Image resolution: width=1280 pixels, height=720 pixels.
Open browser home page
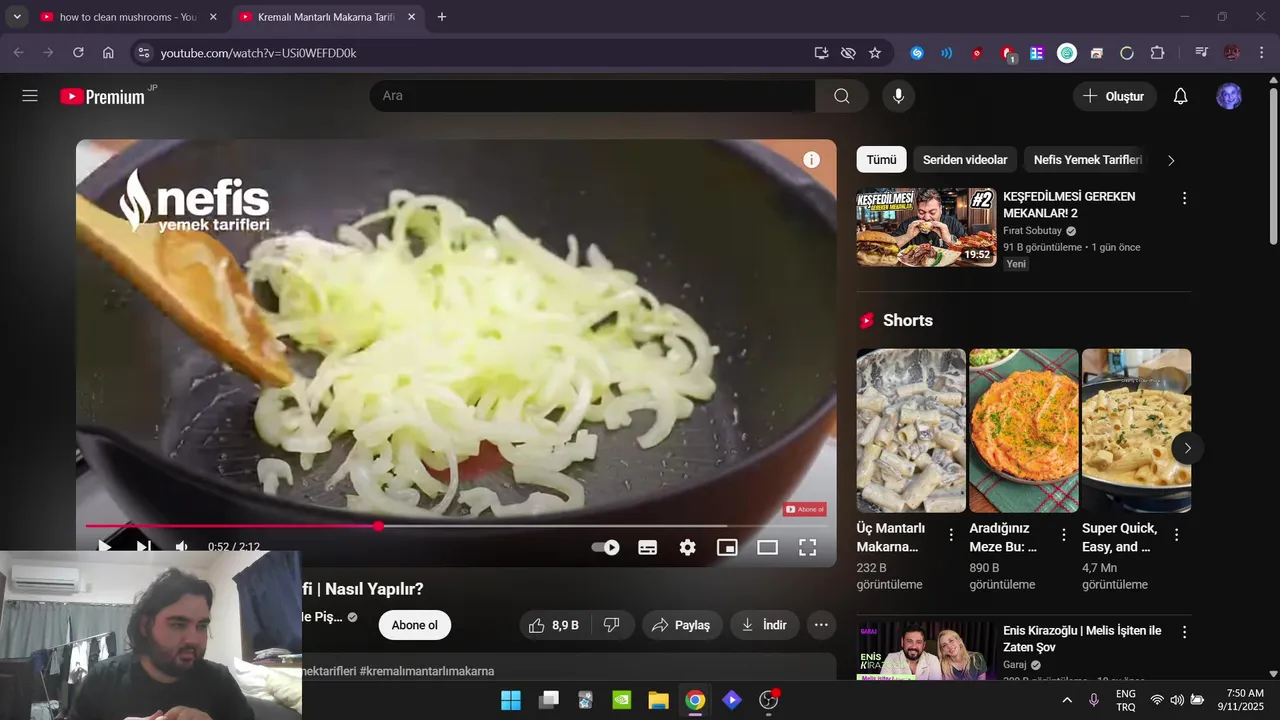[108, 53]
